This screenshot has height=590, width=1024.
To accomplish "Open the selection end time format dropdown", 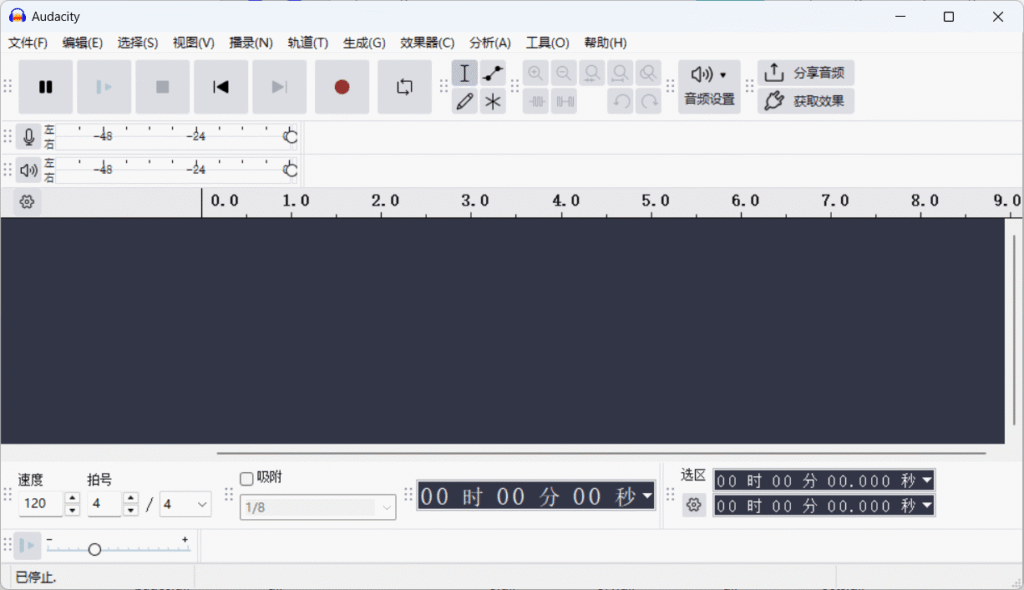I will tap(927, 505).
